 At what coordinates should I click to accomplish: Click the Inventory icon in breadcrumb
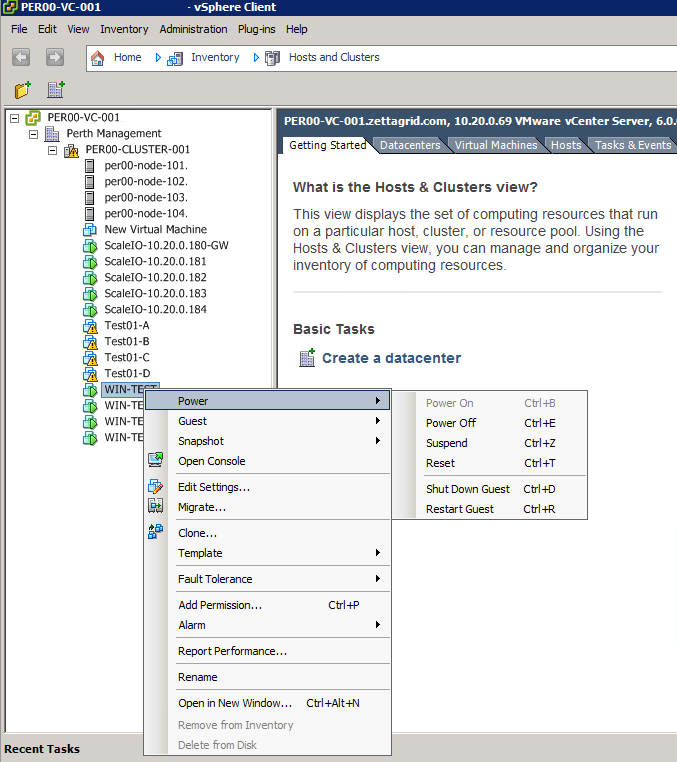click(x=175, y=58)
